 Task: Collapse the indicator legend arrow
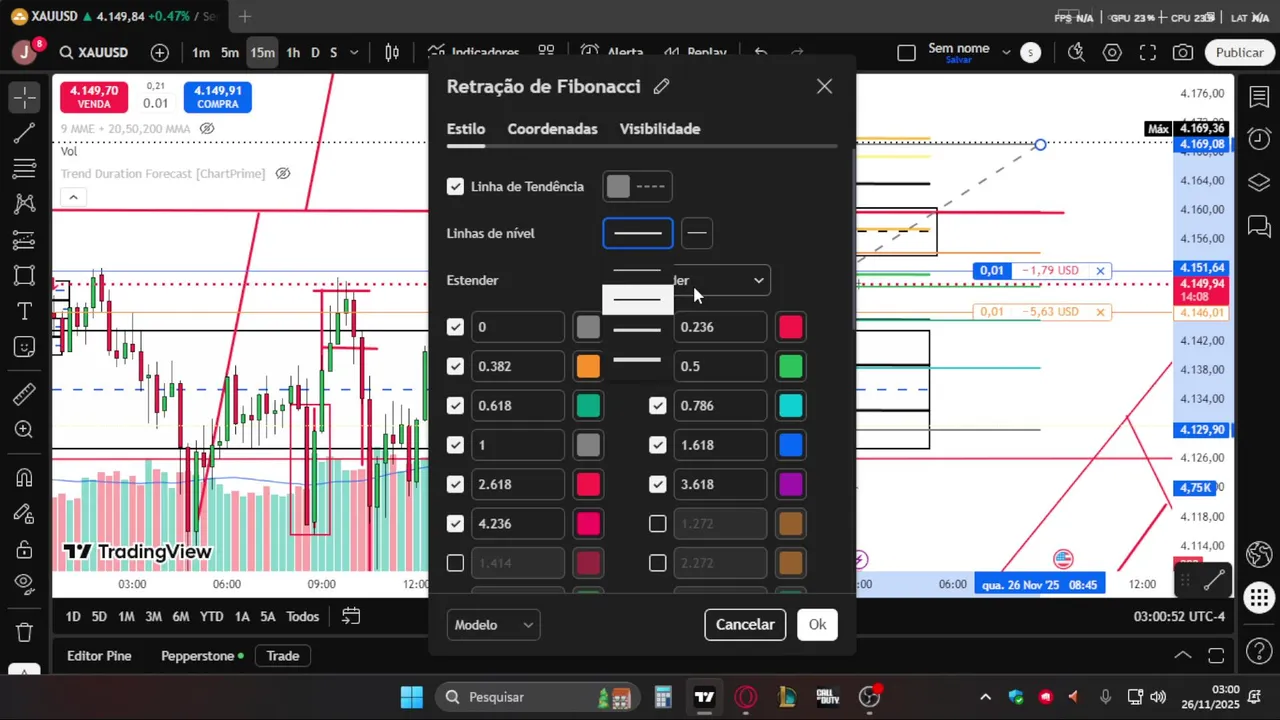pos(73,198)
